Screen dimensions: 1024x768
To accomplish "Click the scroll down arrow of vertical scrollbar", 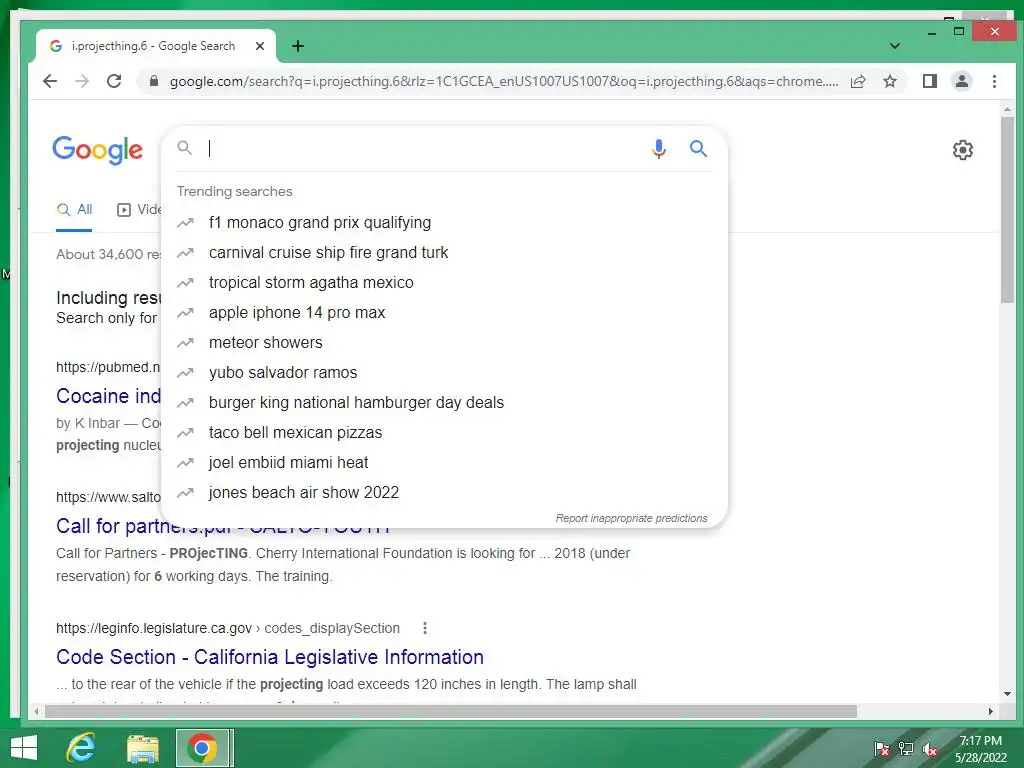I will 1007,694.
